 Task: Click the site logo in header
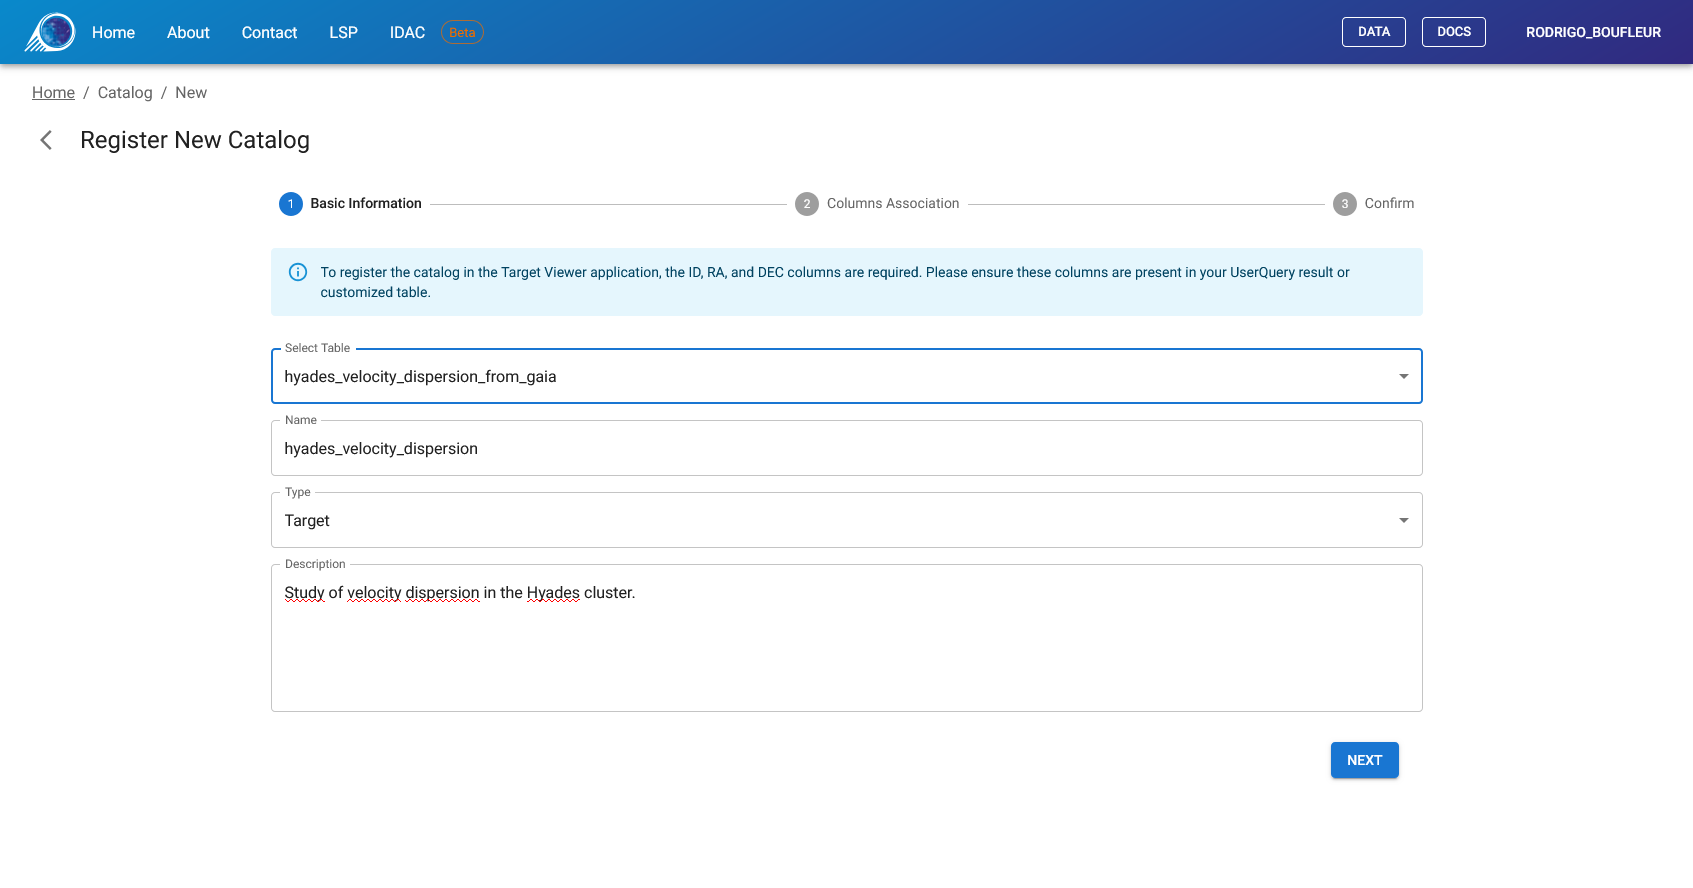[50, 32]
